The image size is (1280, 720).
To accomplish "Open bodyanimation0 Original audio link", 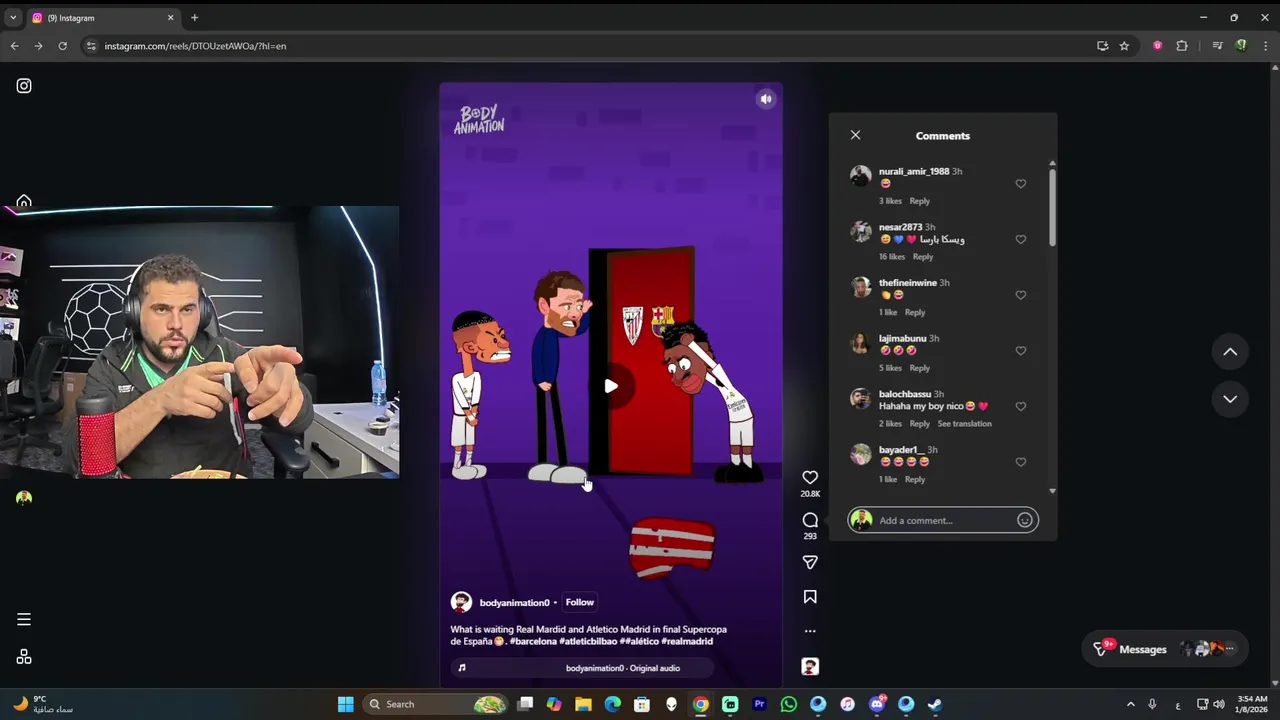I will [x=623, y=668].
